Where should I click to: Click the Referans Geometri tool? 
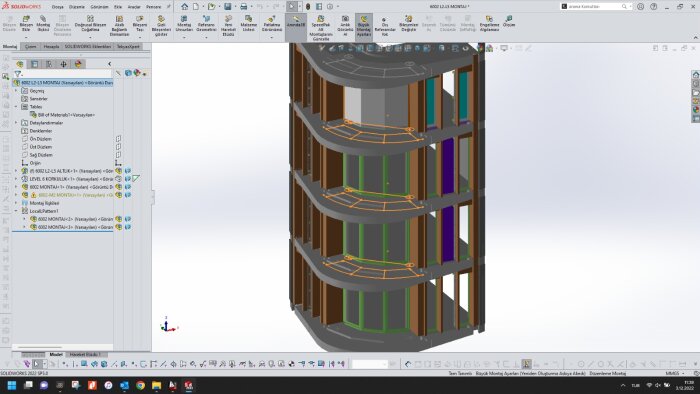206,24
